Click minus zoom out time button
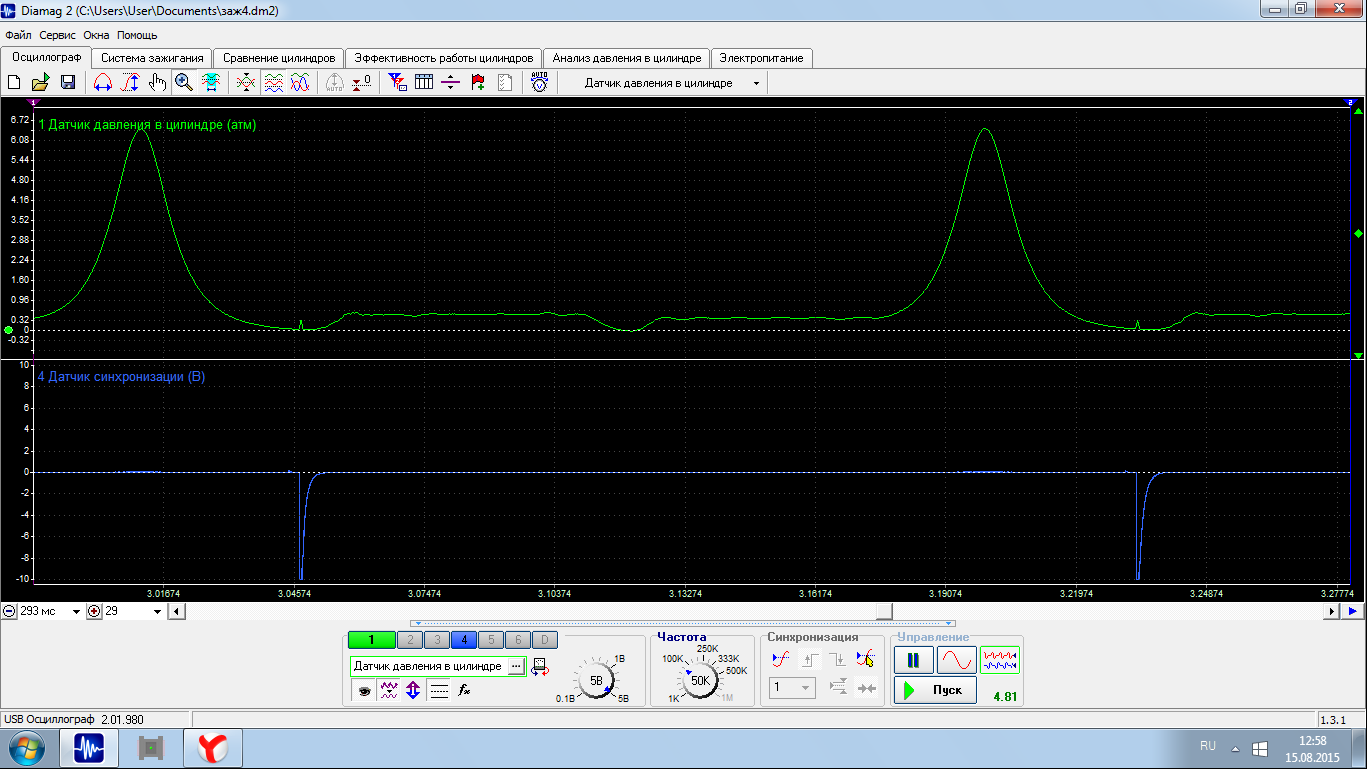 (x=9, y=611)
